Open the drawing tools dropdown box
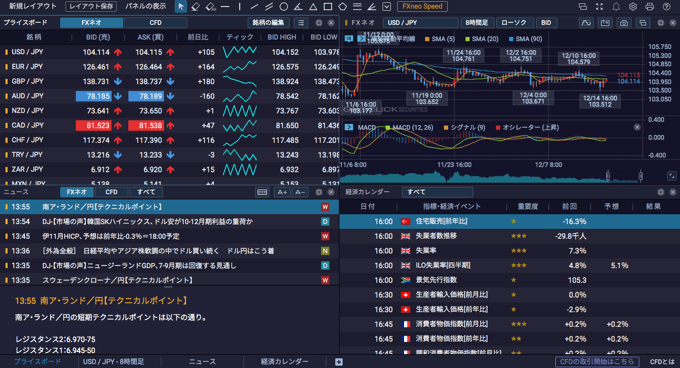This screenshot has width=680, height=368. [x=386, y=7]
